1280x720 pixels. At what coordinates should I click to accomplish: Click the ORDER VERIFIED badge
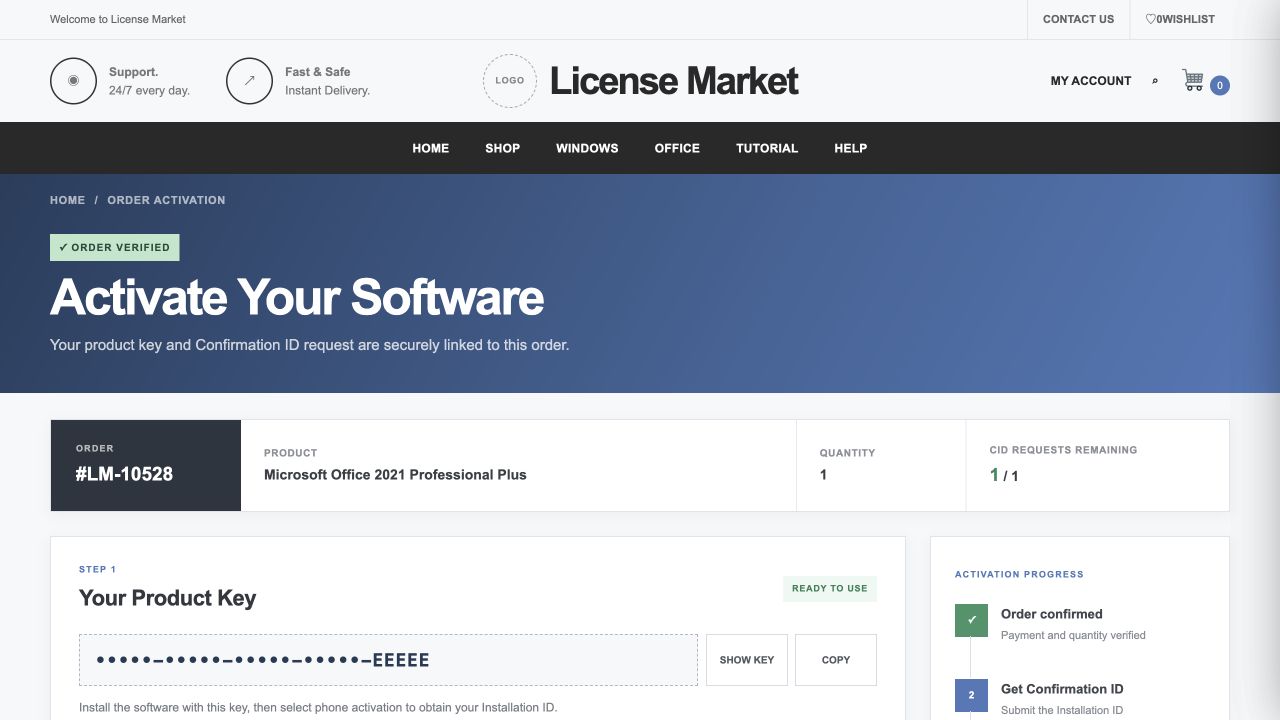[x=115, y=247]
